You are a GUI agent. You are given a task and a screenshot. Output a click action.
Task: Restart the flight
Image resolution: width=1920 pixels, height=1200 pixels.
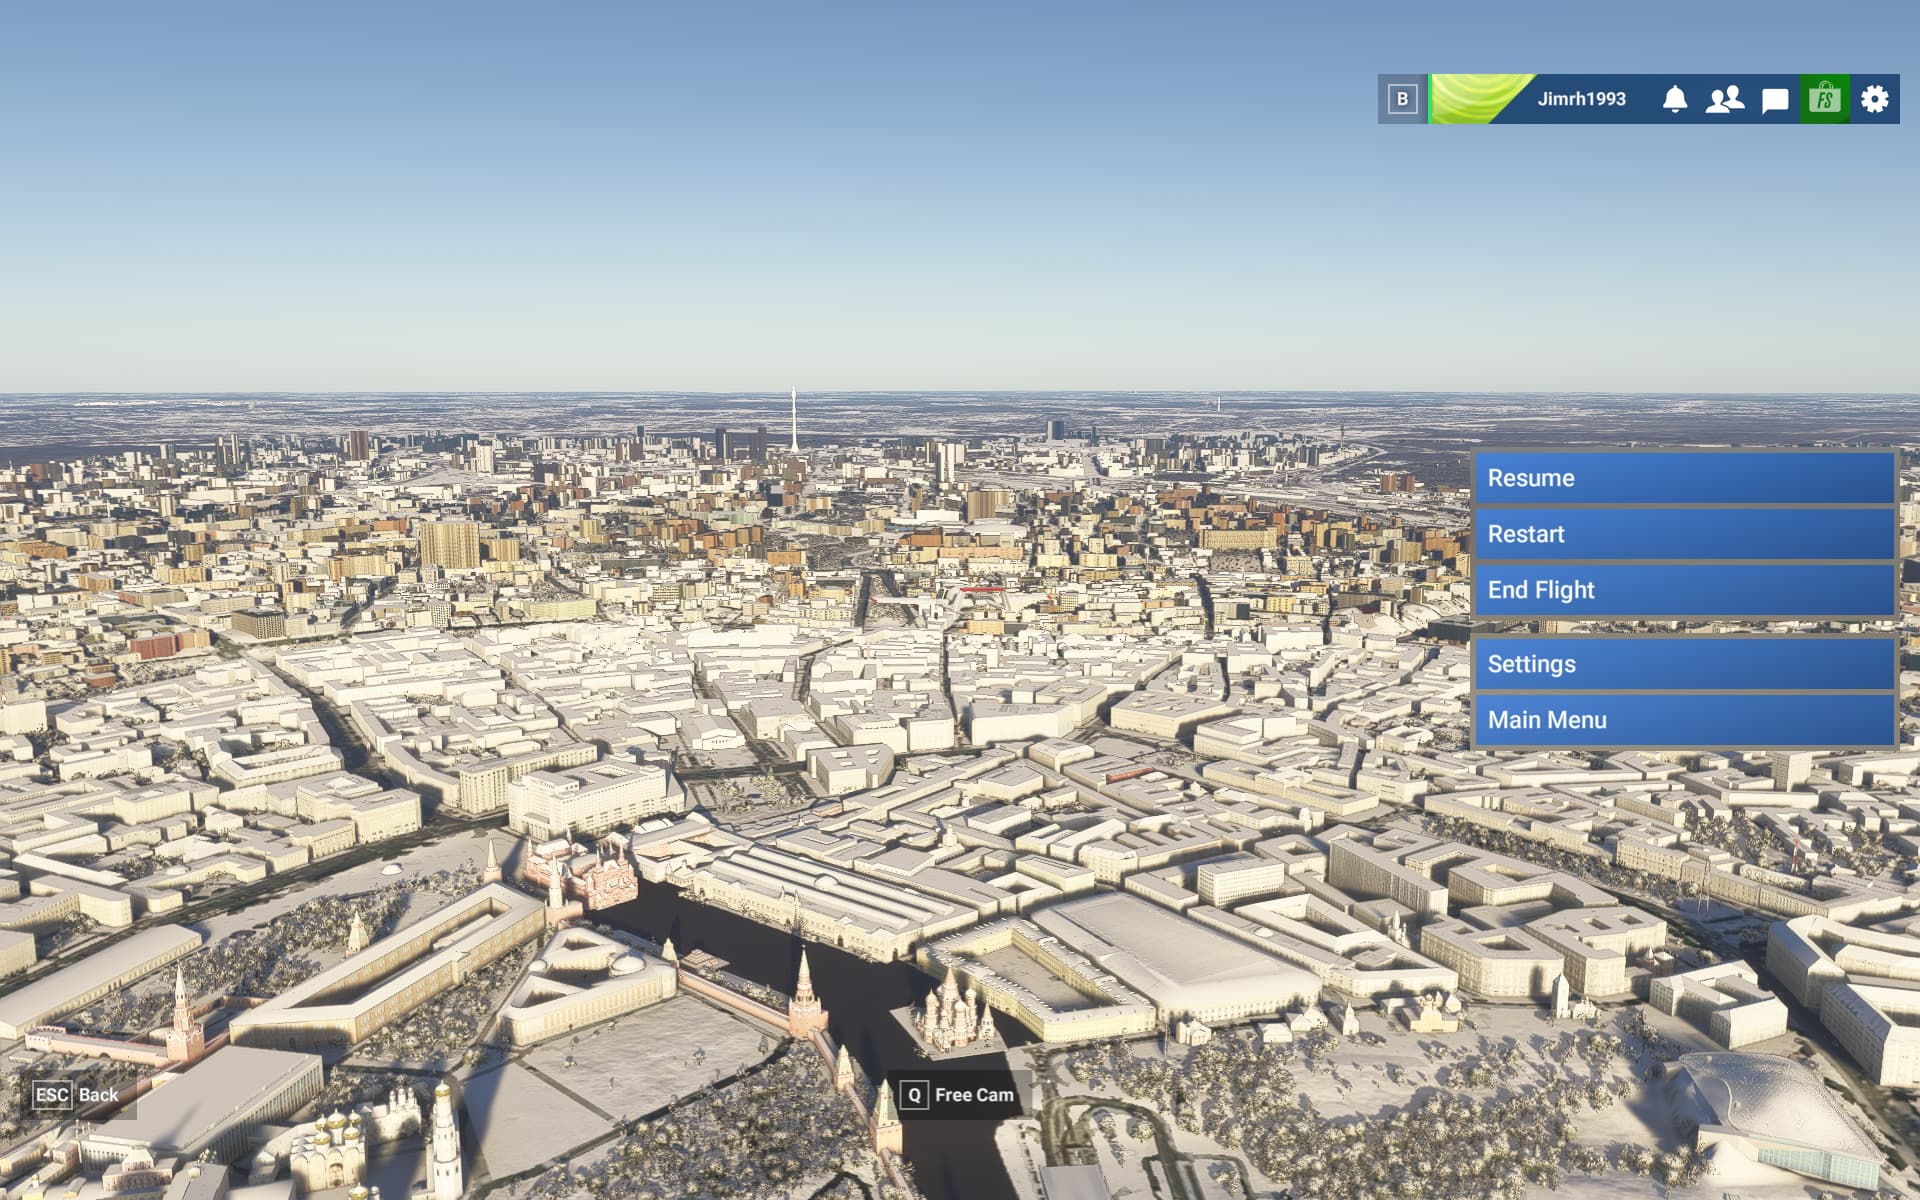1685,534
